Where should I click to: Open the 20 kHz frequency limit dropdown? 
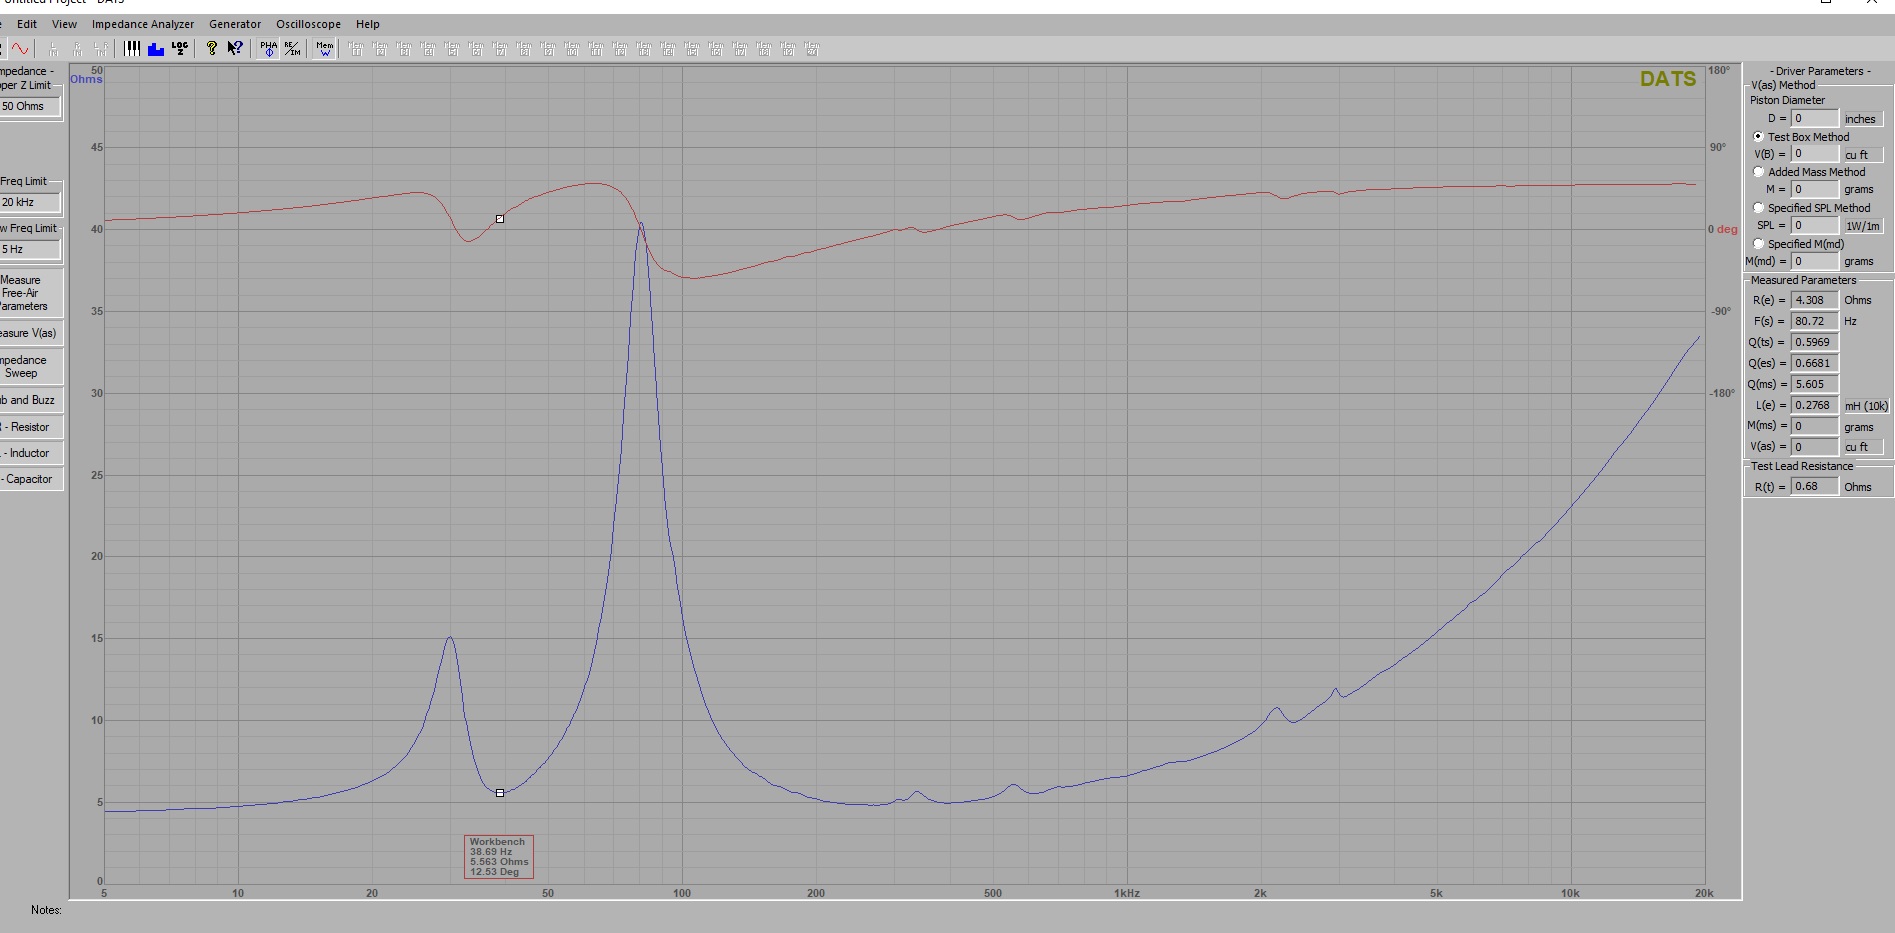30,202
